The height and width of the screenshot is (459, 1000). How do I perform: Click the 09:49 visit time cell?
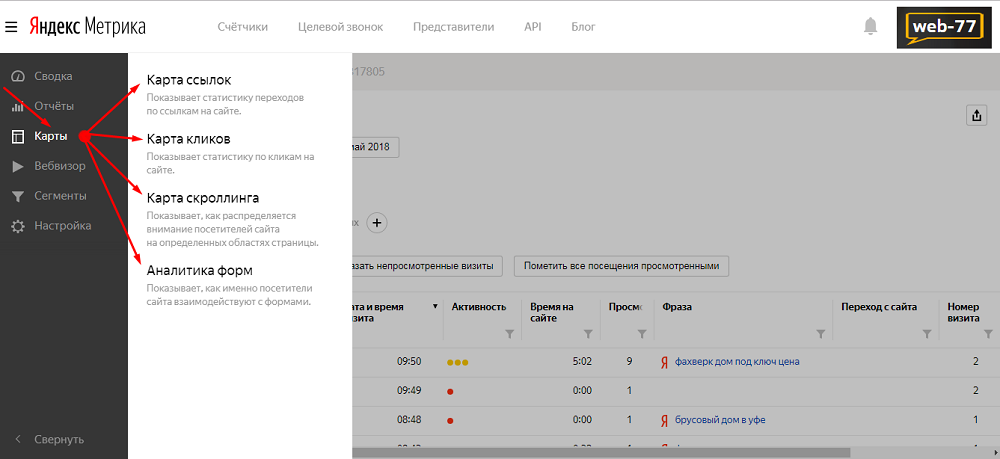click(409, 391)
